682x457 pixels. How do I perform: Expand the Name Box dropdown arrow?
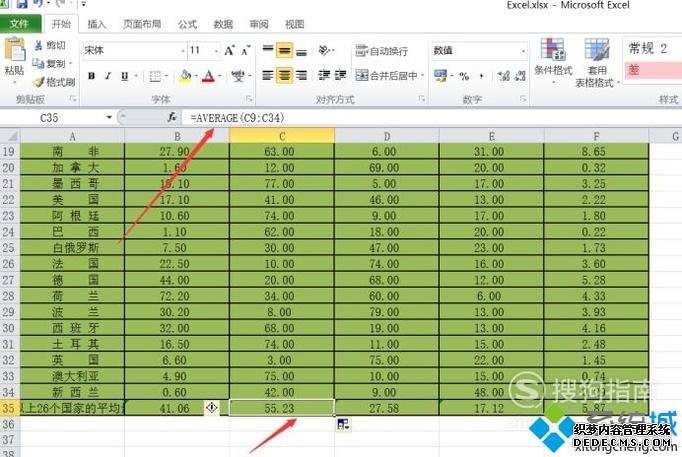tap(109, 117)
